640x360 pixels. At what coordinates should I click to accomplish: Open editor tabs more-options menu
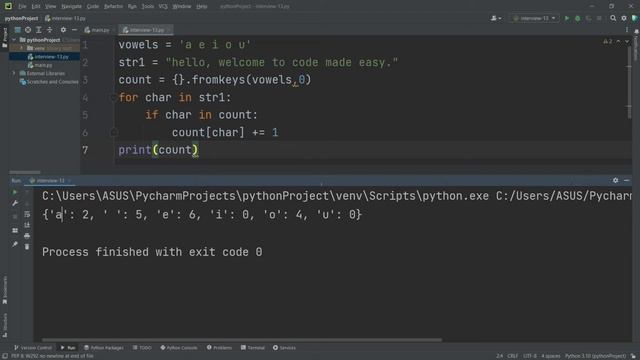pyautogui.click(x=627, y=30)
